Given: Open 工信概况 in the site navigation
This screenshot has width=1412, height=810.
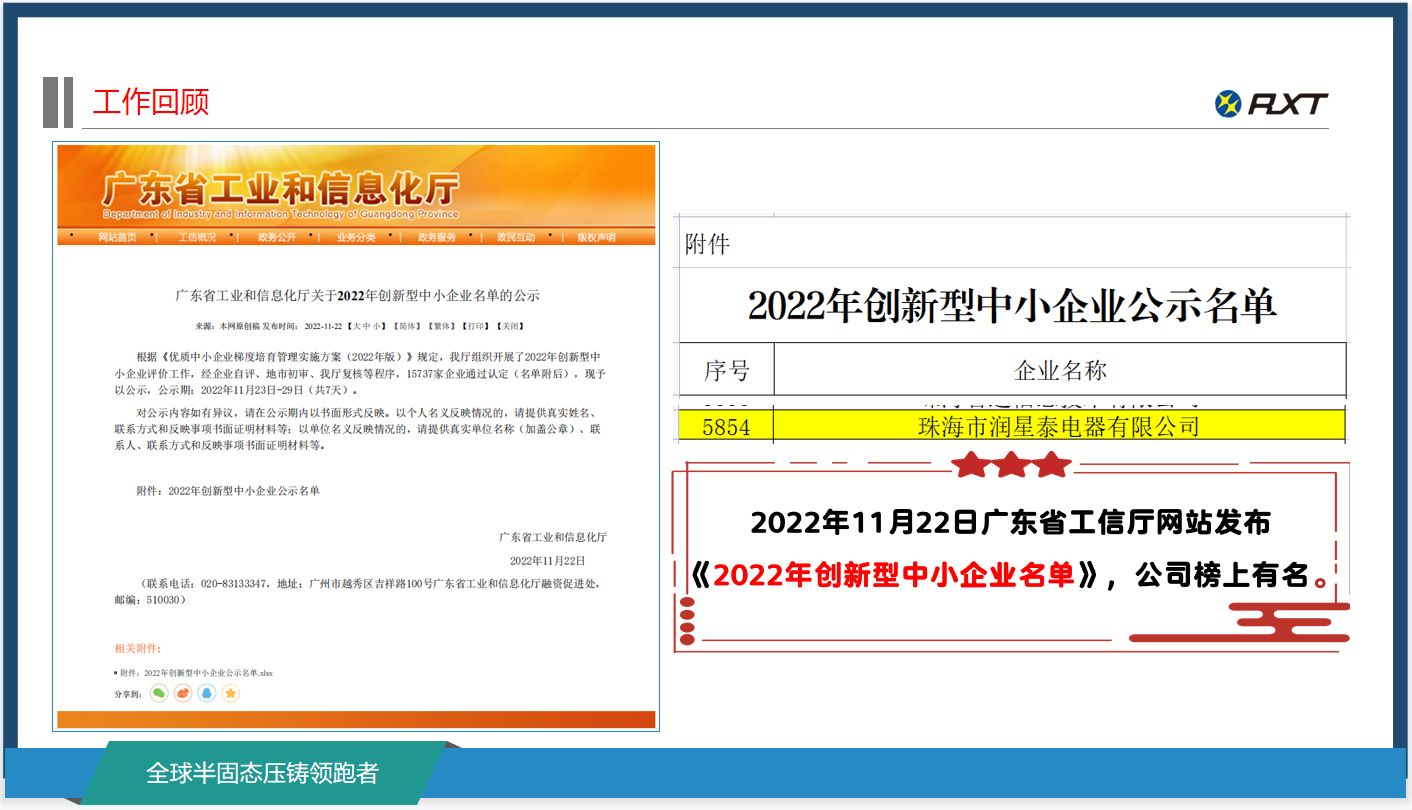Looking at the screenshot, I should pyautogui.click(x=197, y=237).
